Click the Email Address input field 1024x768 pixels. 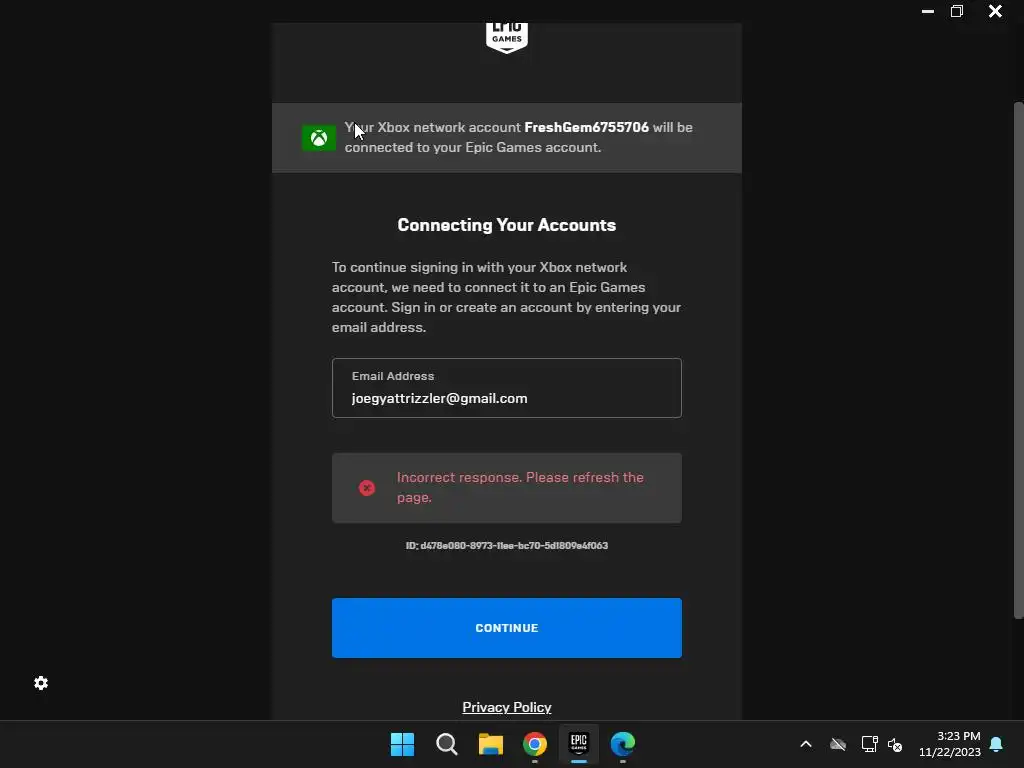pos(507,388)
